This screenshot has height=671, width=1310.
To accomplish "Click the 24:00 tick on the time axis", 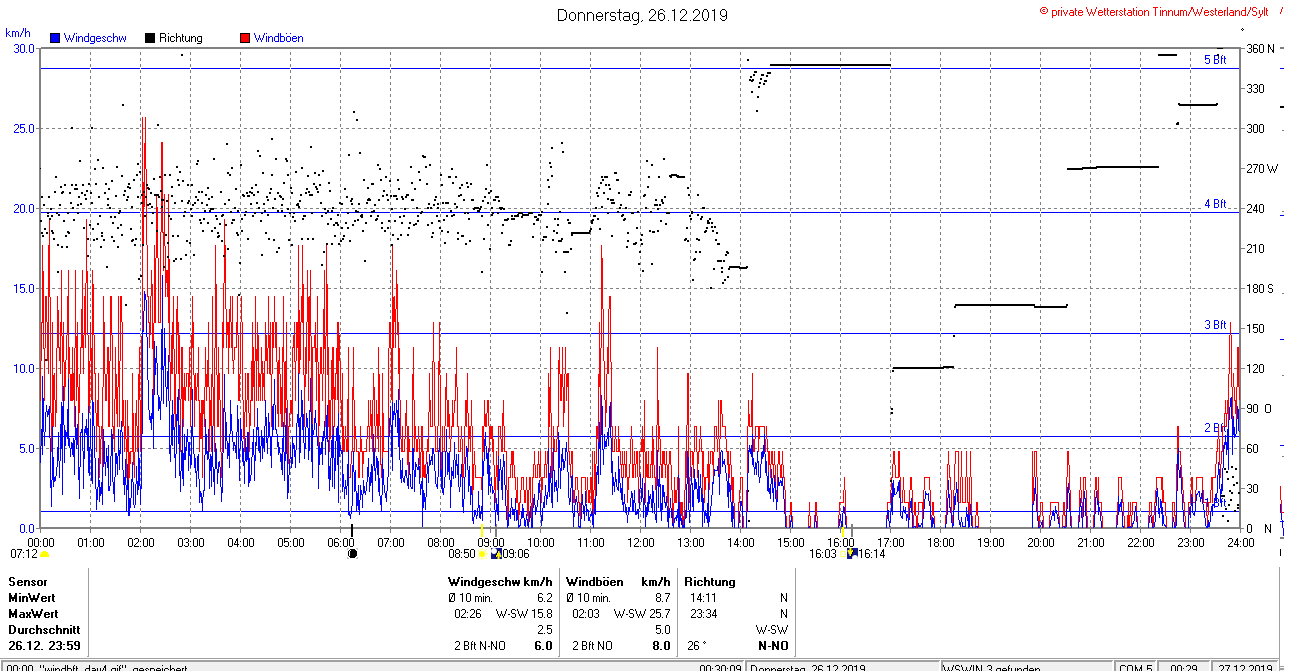I will 1240,542.
